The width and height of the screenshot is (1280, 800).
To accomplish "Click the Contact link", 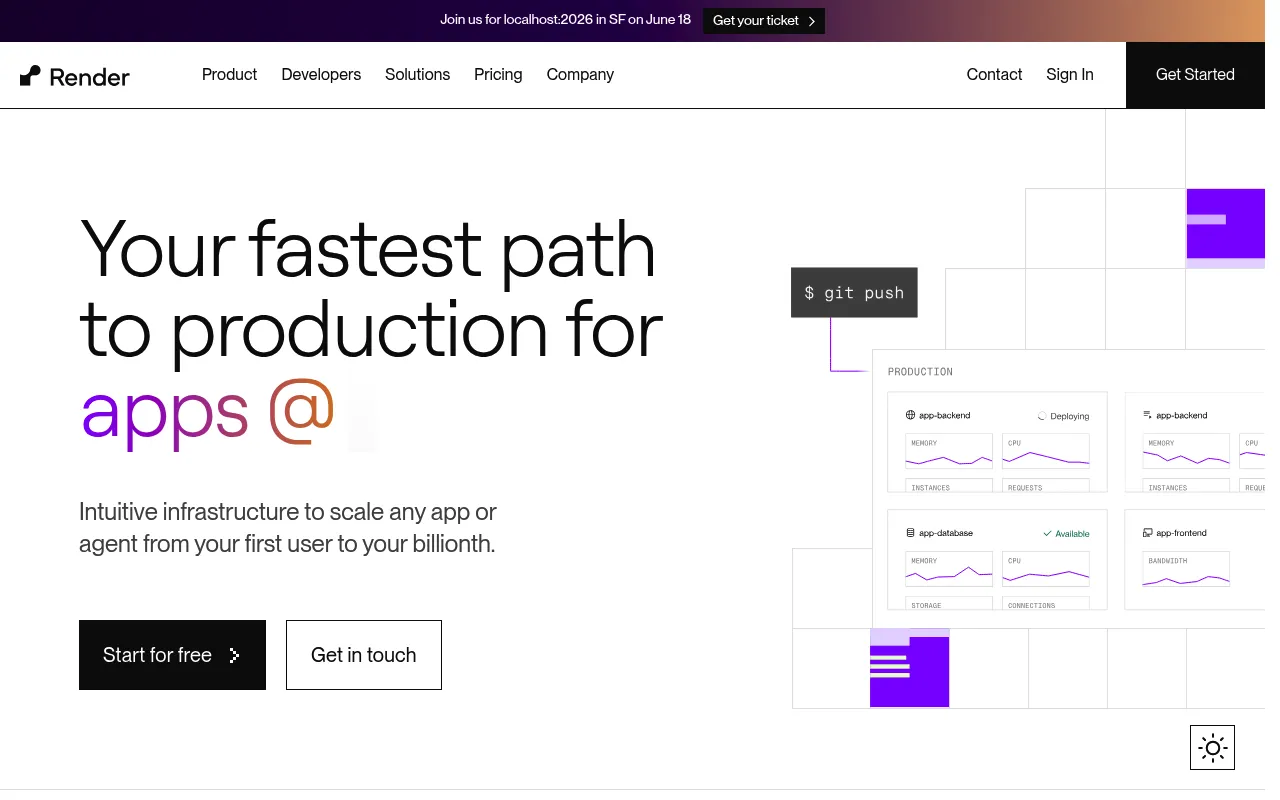I will click(994, 75).
